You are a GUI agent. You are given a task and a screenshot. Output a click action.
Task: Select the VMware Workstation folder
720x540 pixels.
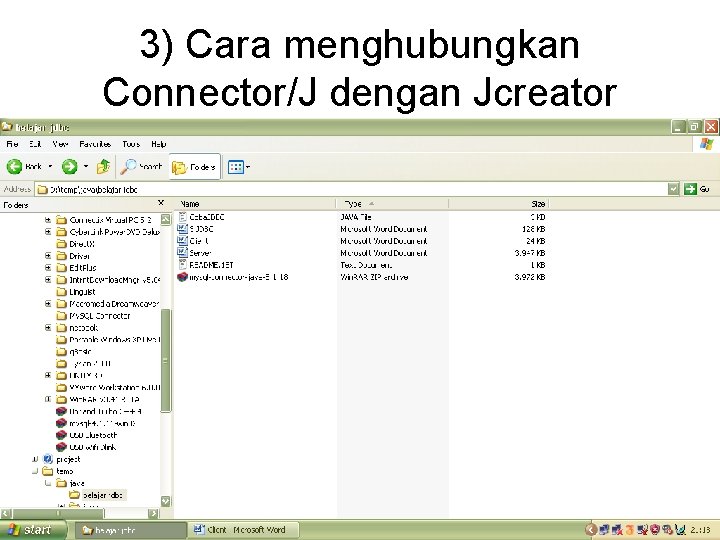click(108, 387)
